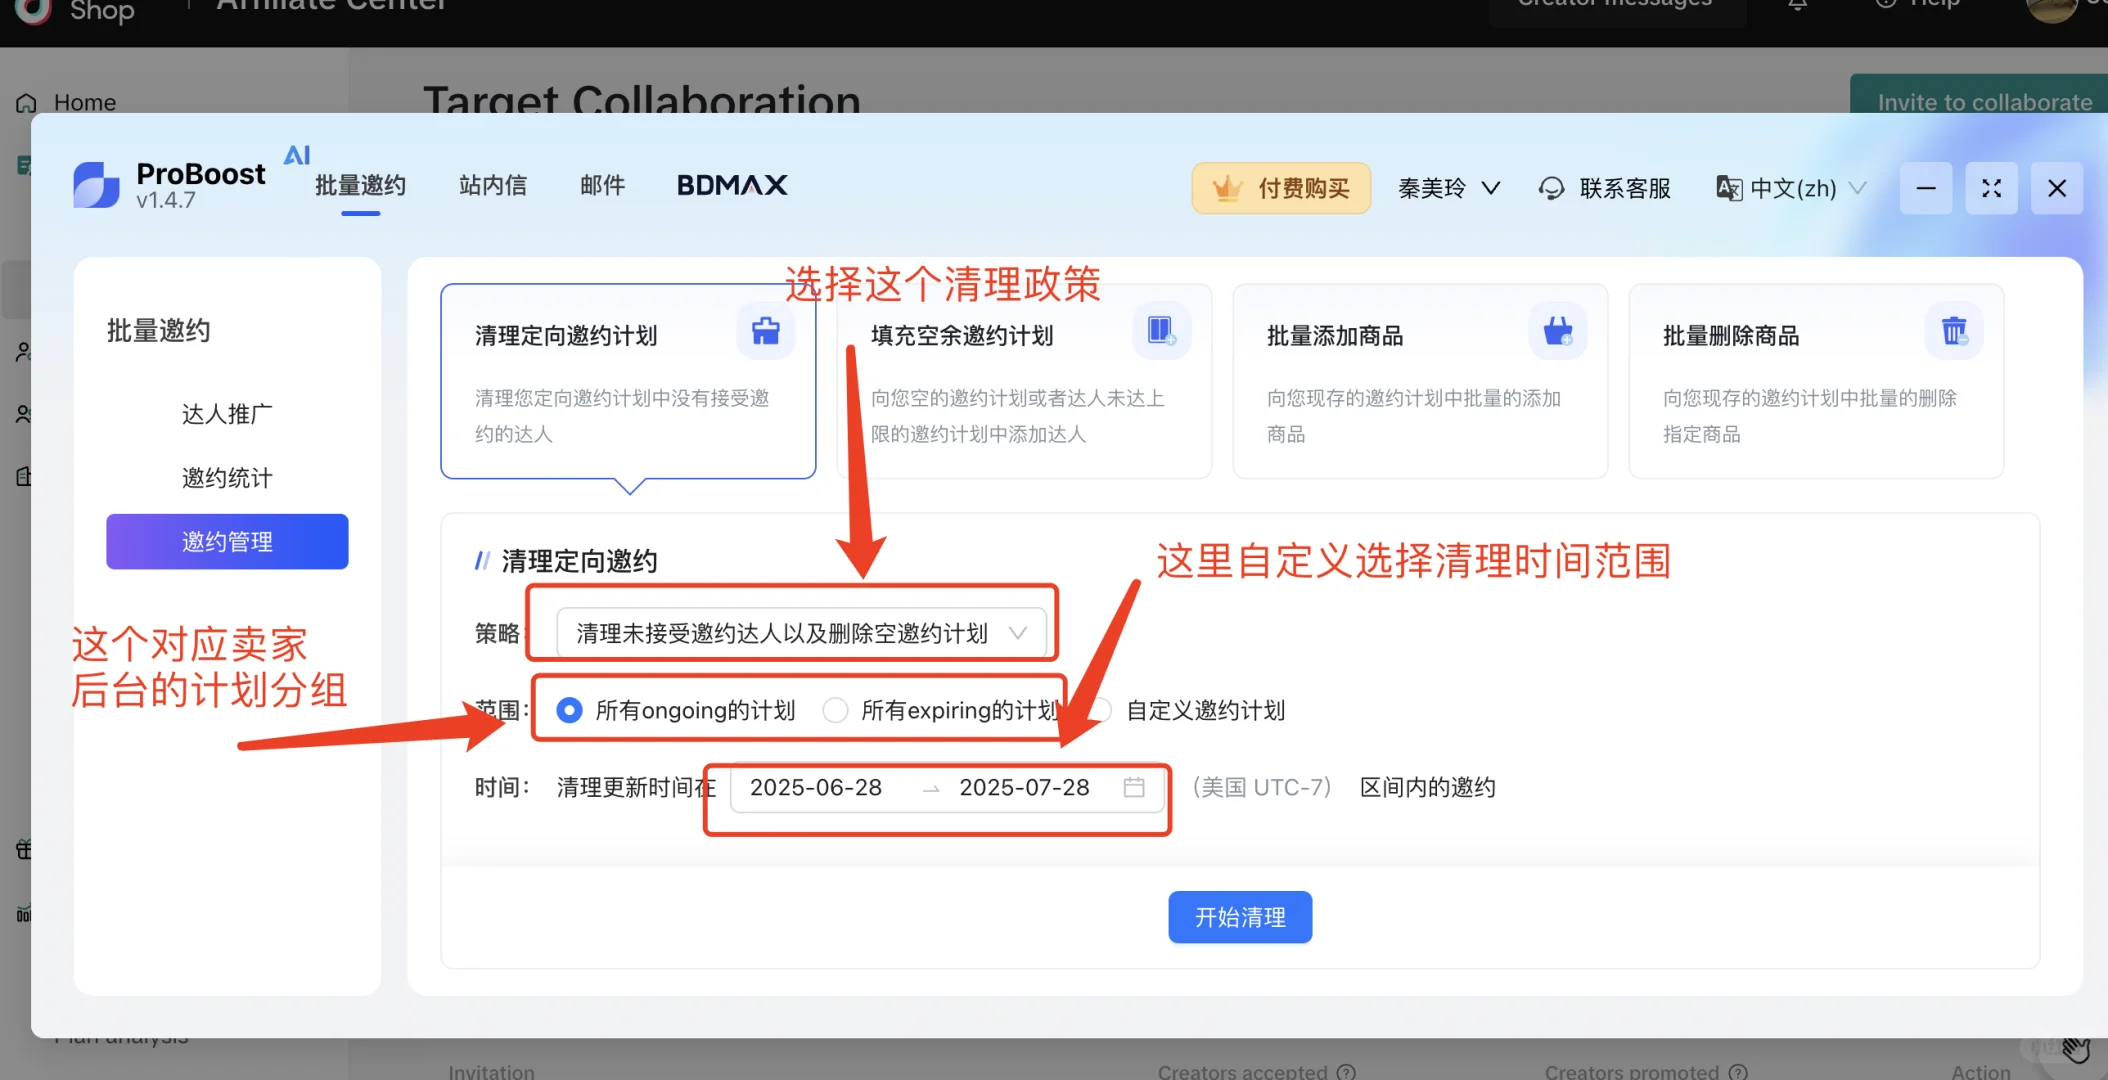
Task: Click the batch delete products trash icon
Action: click(x=1953, y=331)
